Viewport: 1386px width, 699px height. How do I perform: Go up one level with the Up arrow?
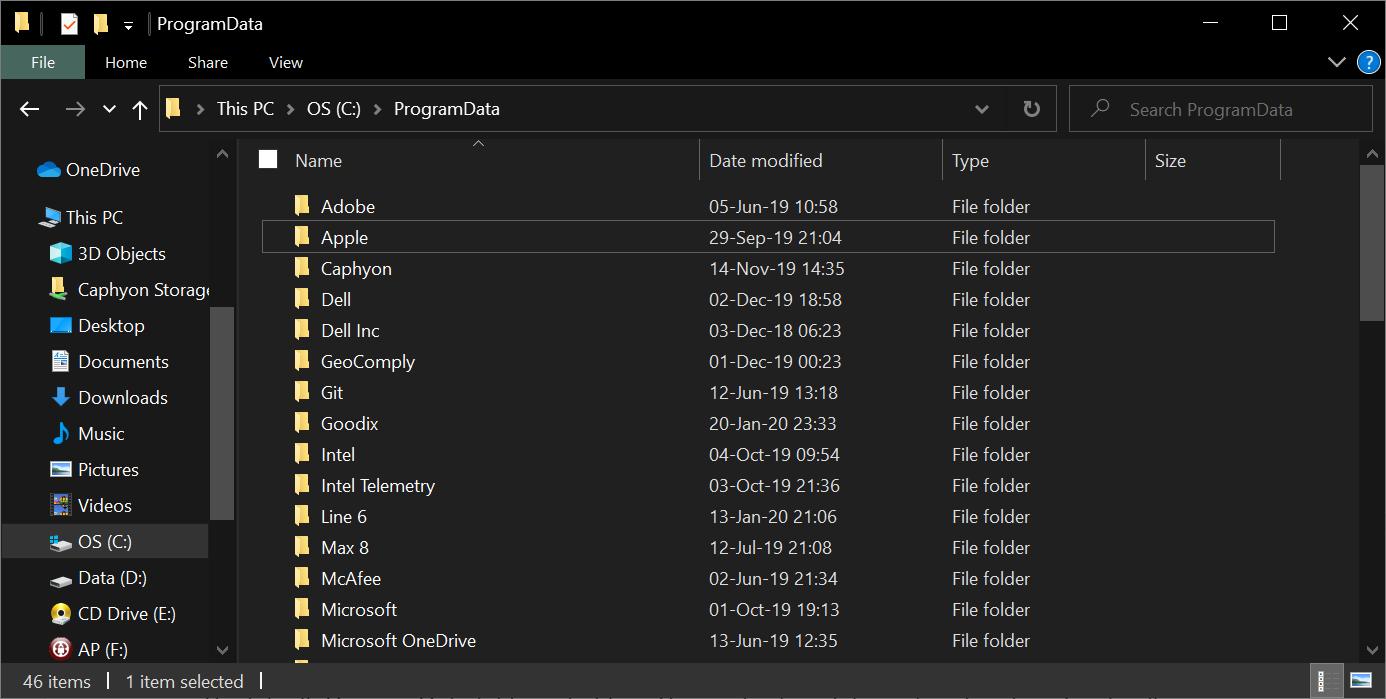point(140,109)
